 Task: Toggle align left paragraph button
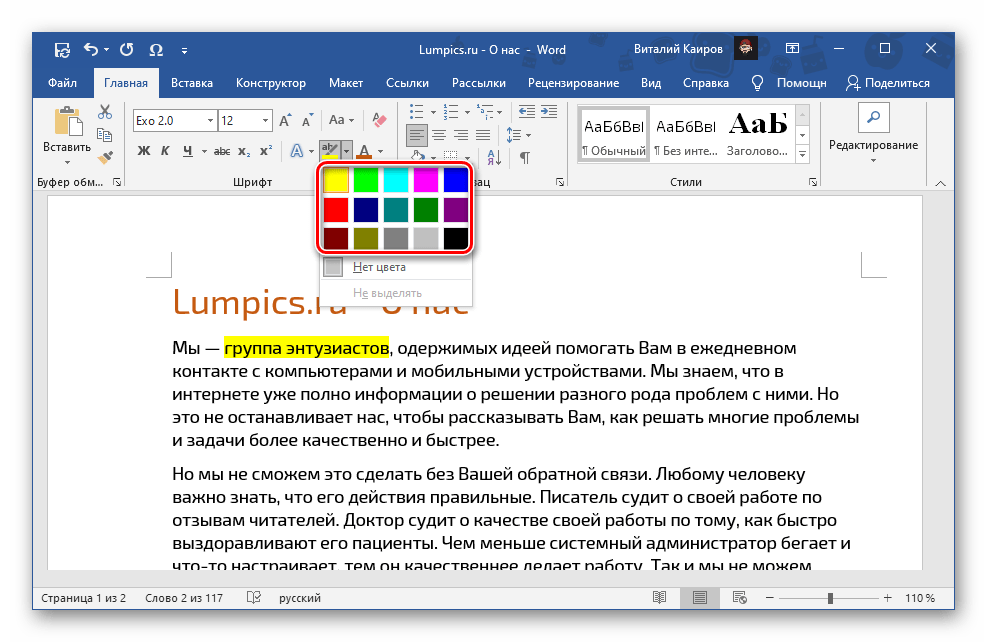click(417, 135)
